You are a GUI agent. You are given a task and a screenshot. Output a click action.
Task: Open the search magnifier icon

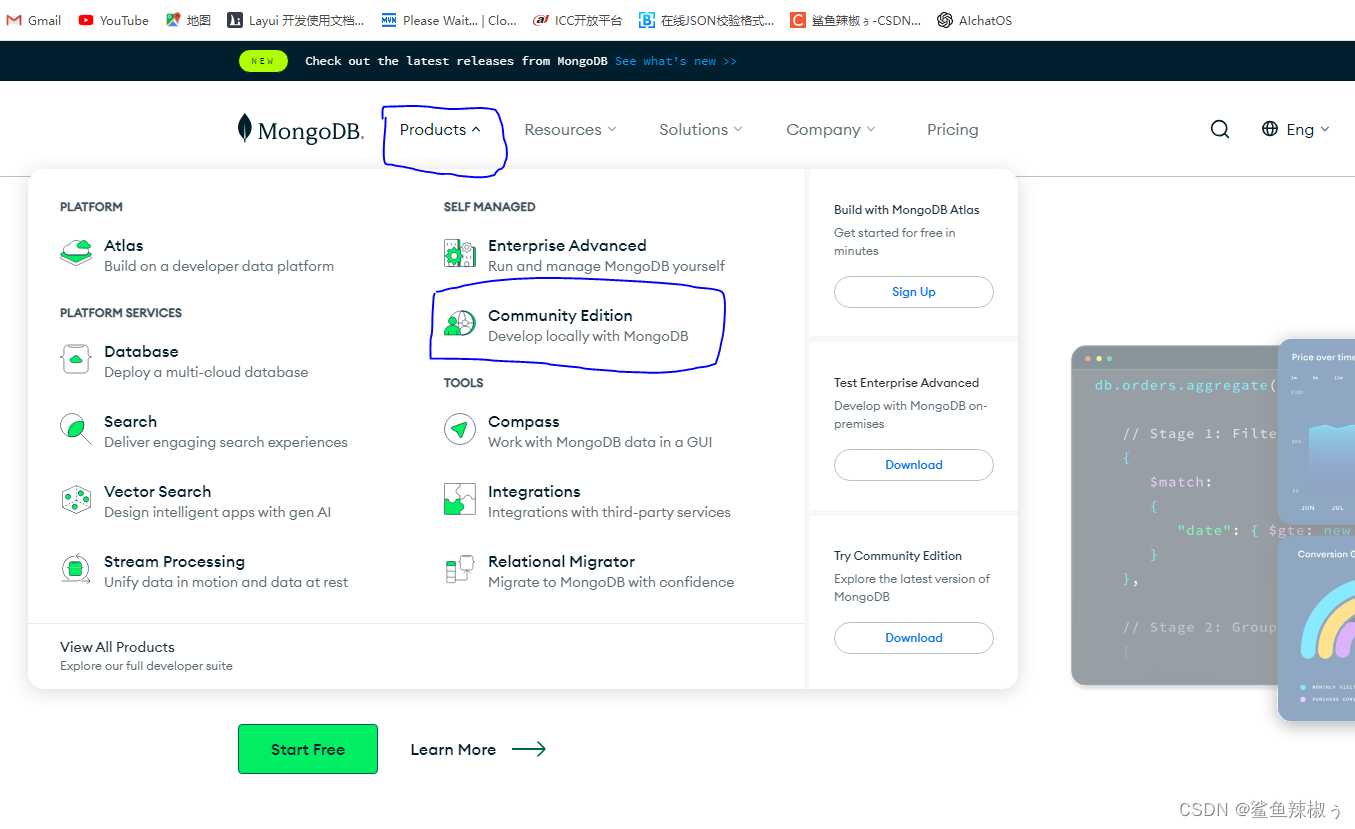1219,128
